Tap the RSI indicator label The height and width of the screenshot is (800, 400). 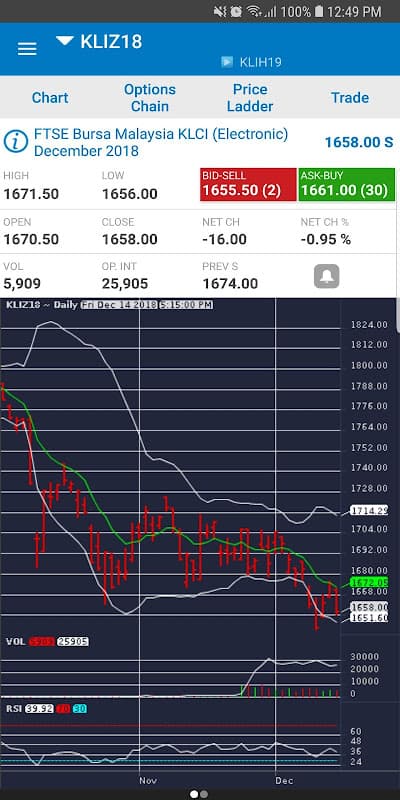click(x=13, y=709)
